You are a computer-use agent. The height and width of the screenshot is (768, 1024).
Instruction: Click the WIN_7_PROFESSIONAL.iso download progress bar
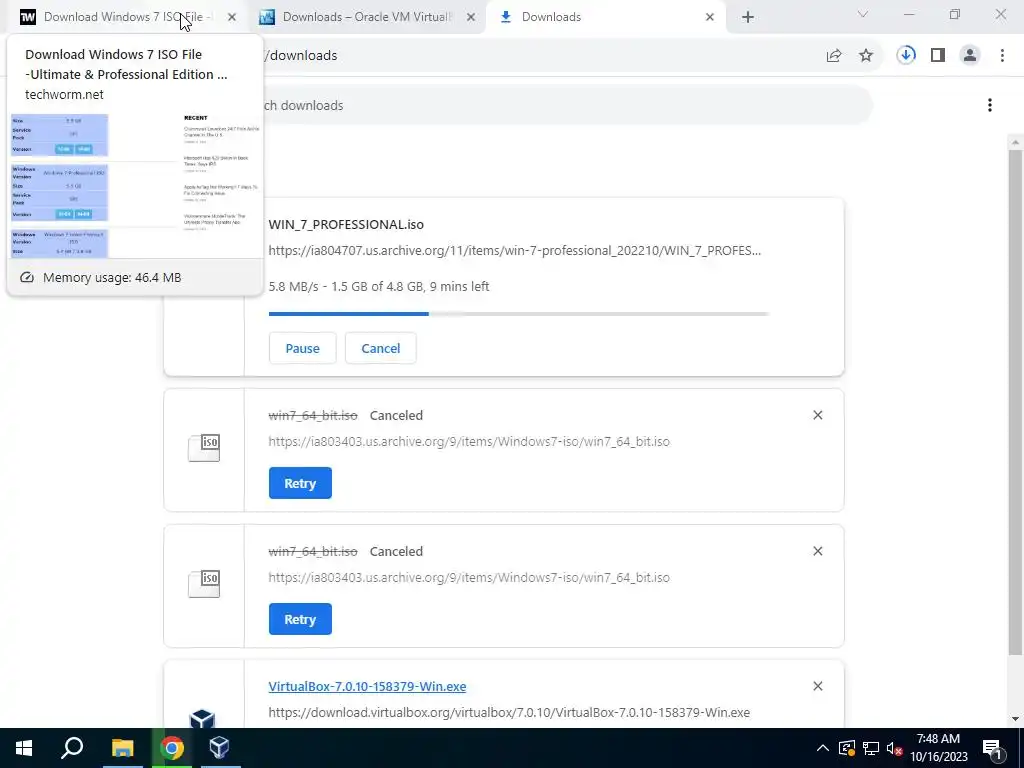pos(519,314)
